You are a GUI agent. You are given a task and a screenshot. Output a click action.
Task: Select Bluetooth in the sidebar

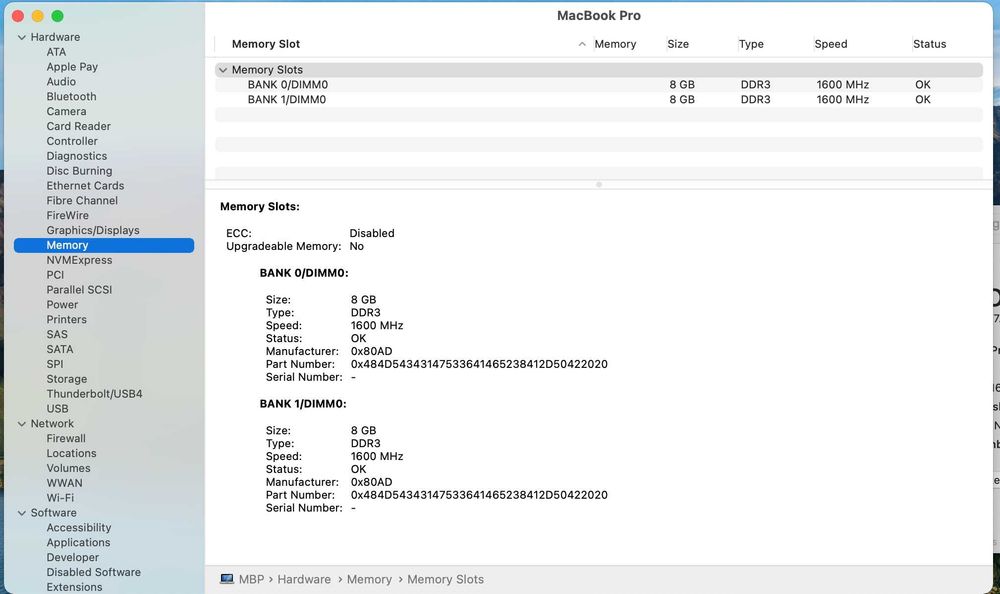[71, 96]
